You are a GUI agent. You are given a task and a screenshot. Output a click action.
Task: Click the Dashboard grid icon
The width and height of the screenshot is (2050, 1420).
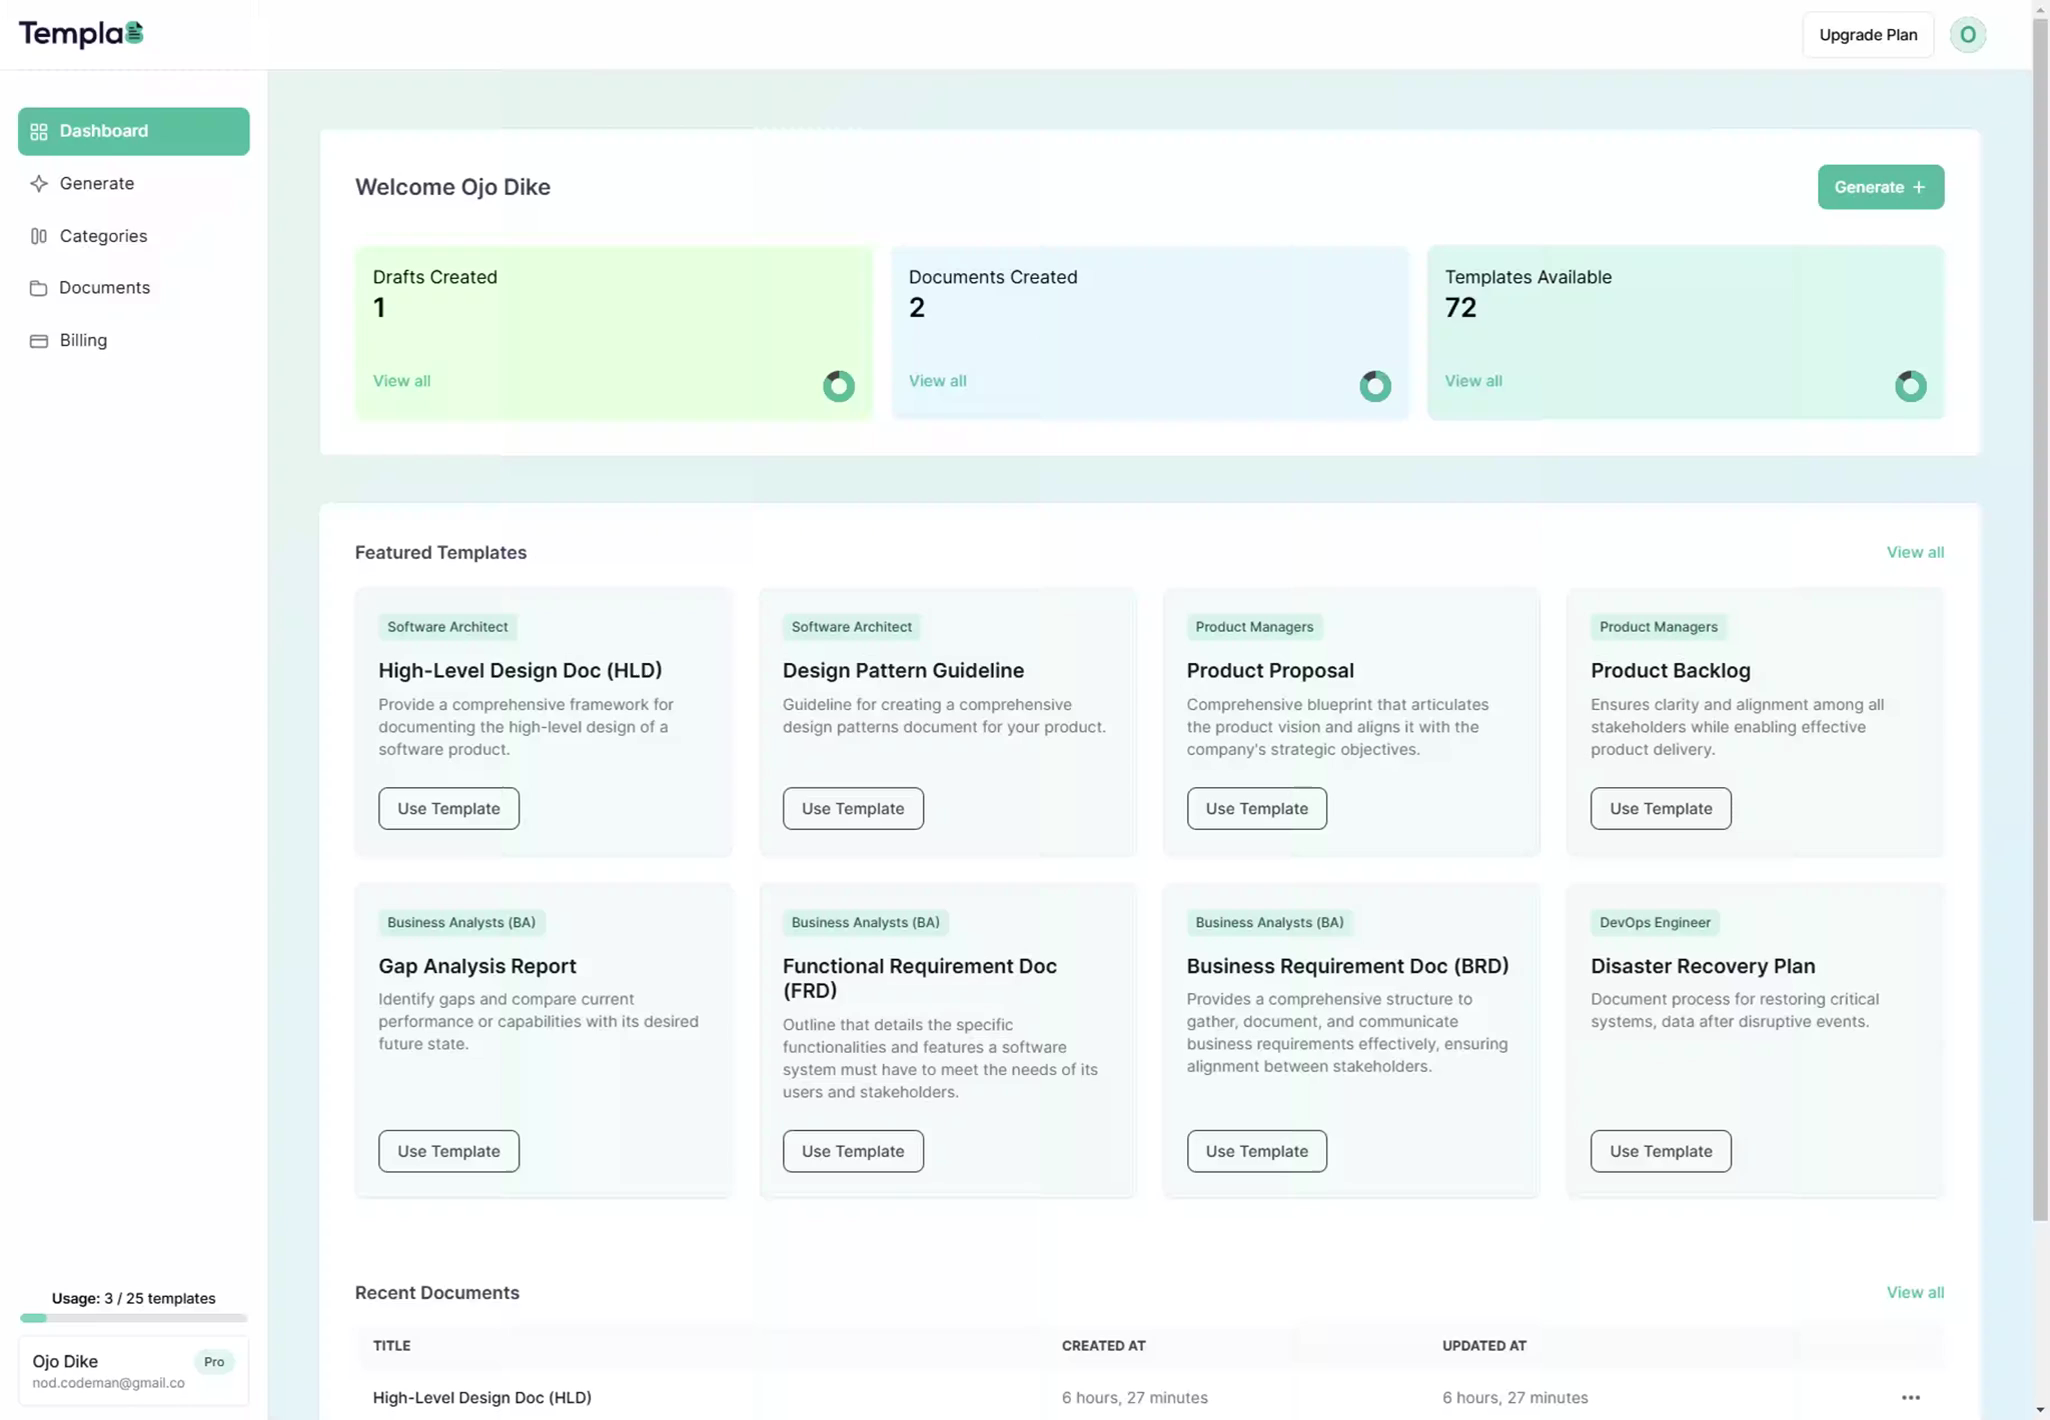(x=39, y=131)
